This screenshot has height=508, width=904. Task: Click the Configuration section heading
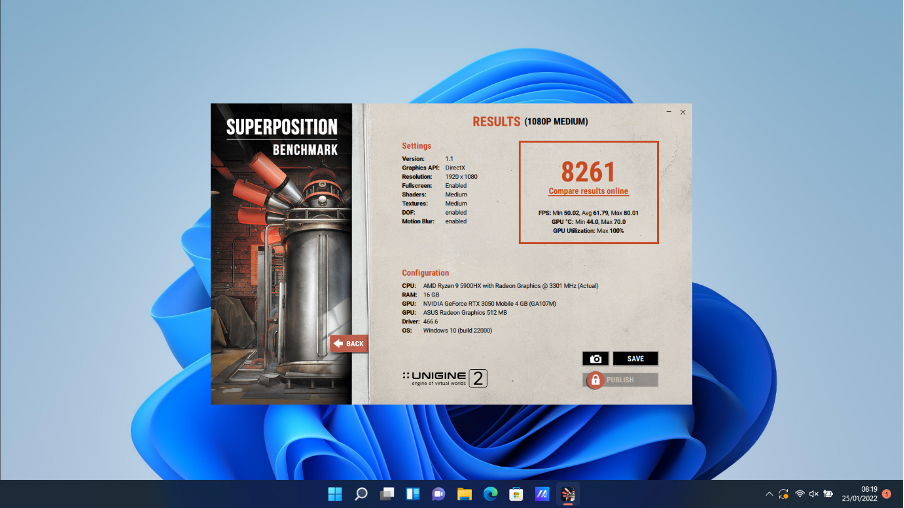point(425,273)
